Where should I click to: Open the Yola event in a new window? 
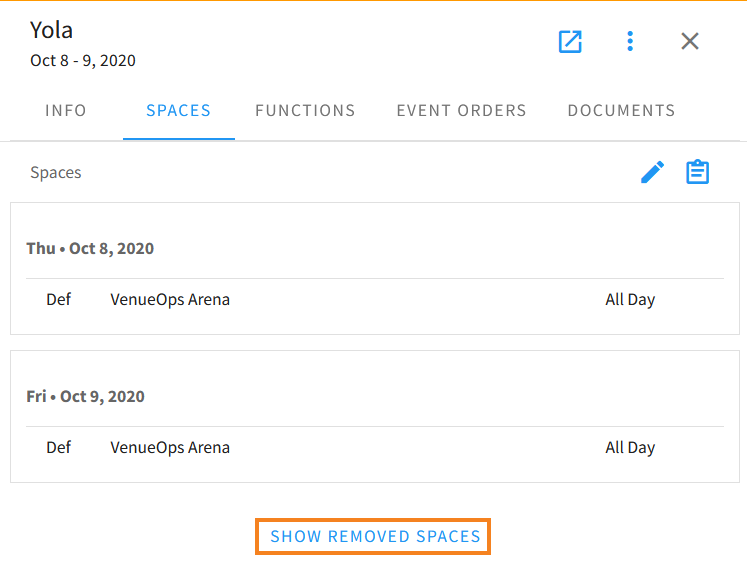point(570,41)
